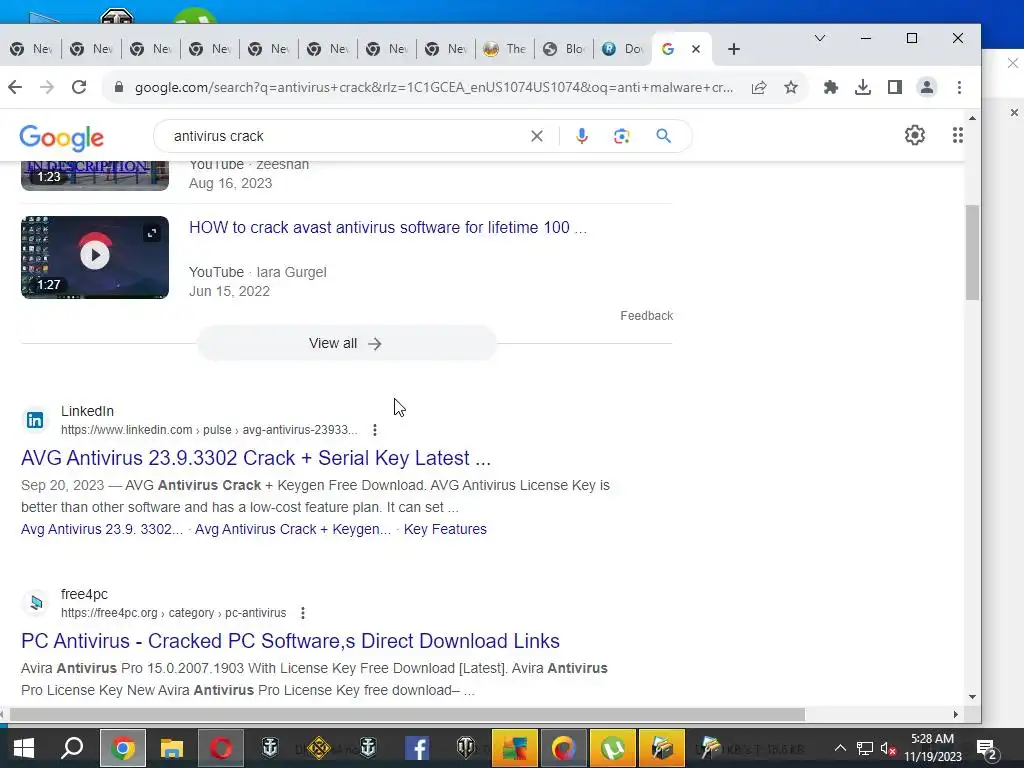Open the Chrome three-dot menu

pos(959,88)
